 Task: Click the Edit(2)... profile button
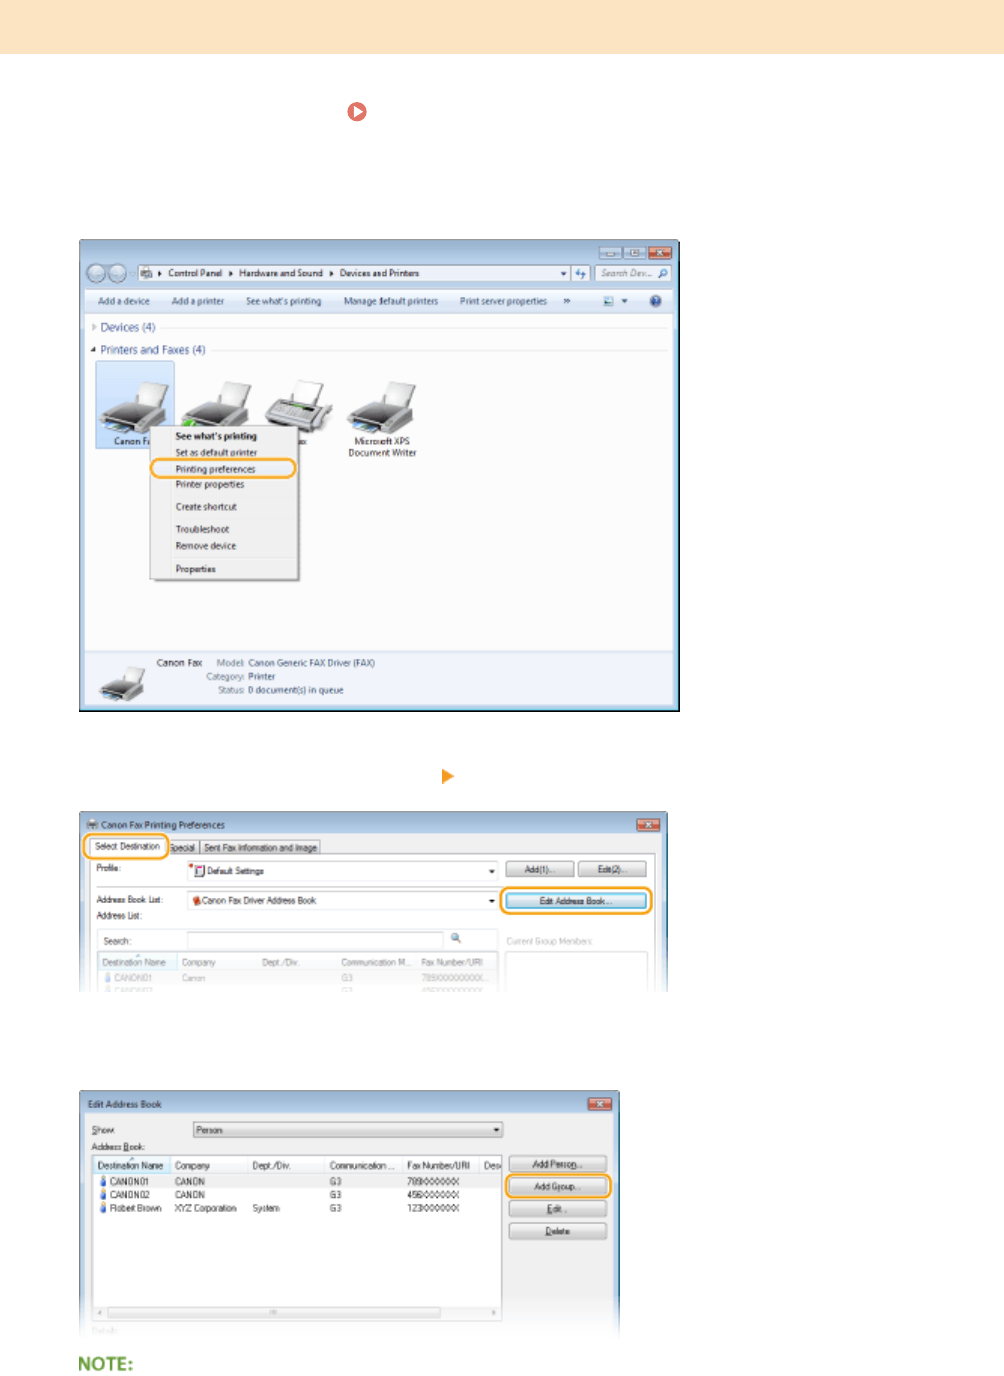(612, 870)
